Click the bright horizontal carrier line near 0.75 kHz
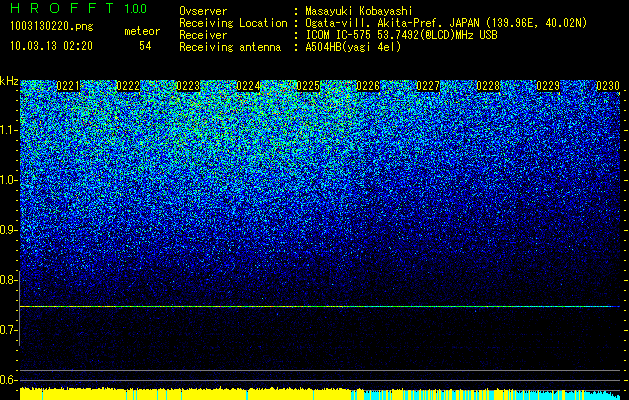This screenshot has width=629, height=400. click(320, 307)
